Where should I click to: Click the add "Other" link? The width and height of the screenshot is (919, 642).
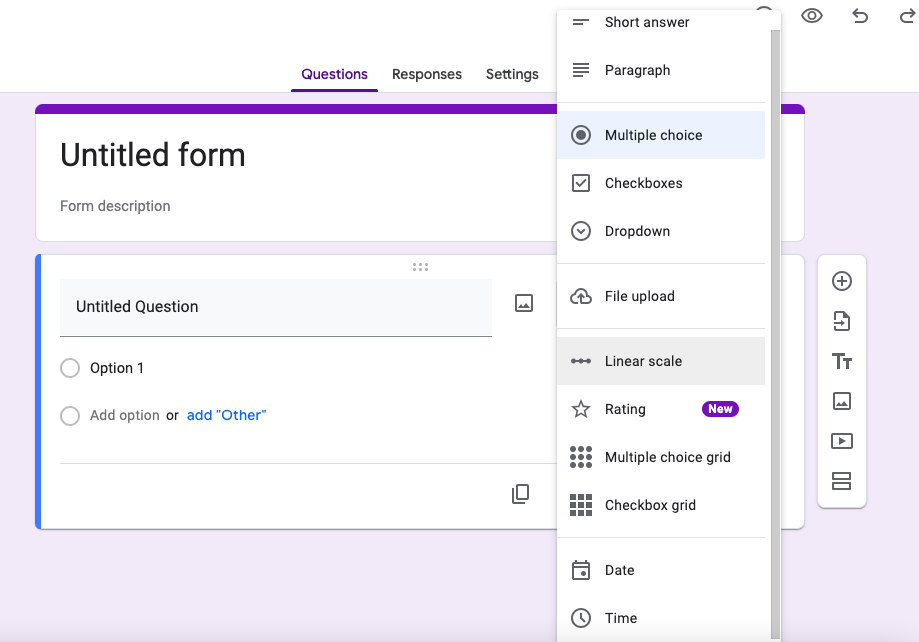point(226,416)
